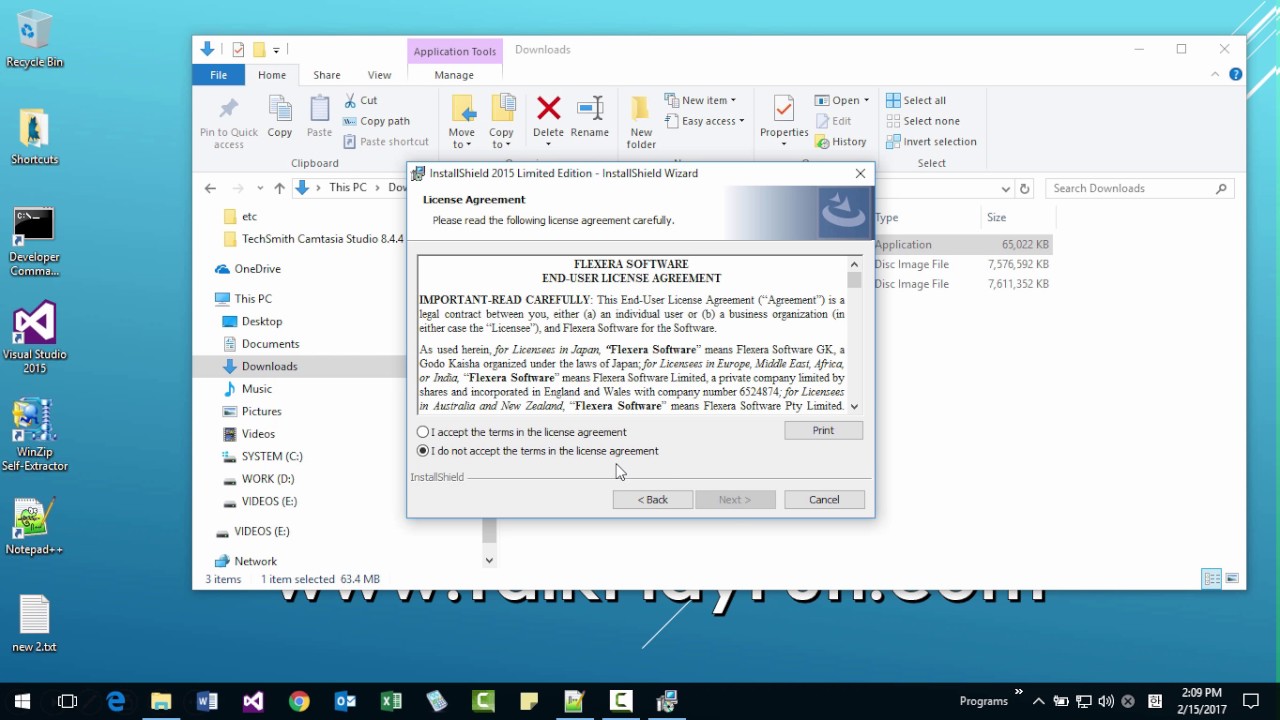Image resolution: width=1280 pixels, height=720 pixels.
Task: Open Recycle Bin on desktop
Action: (34, 40)
